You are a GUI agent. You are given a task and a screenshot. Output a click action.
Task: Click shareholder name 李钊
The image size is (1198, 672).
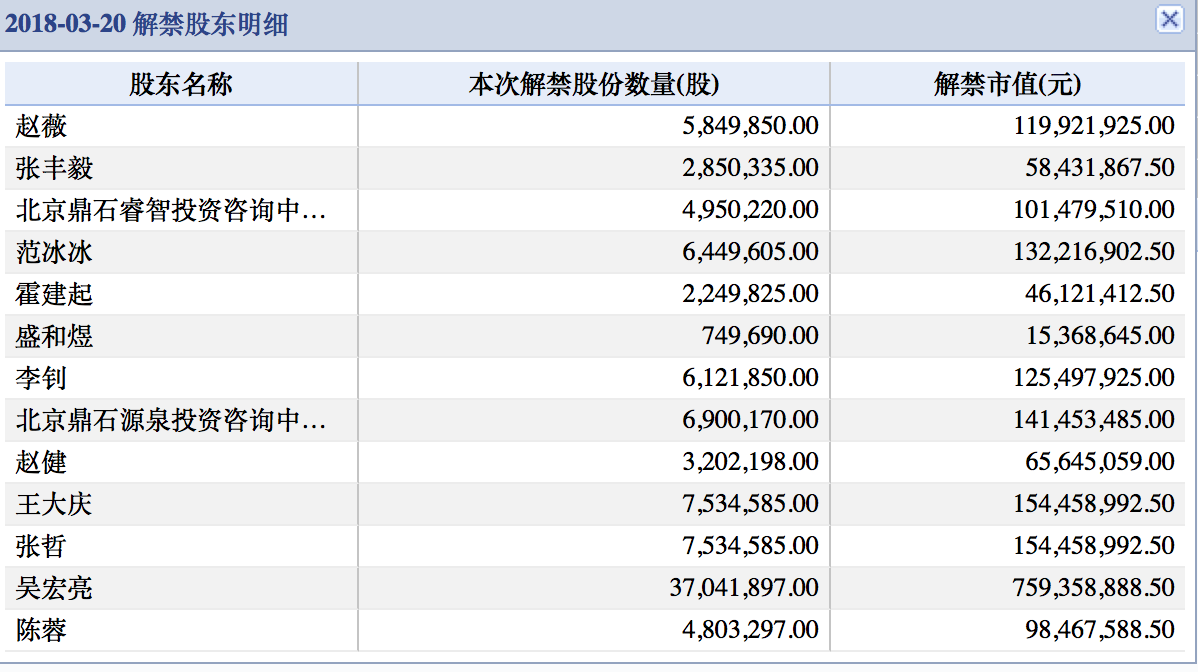tap(42, 378)
